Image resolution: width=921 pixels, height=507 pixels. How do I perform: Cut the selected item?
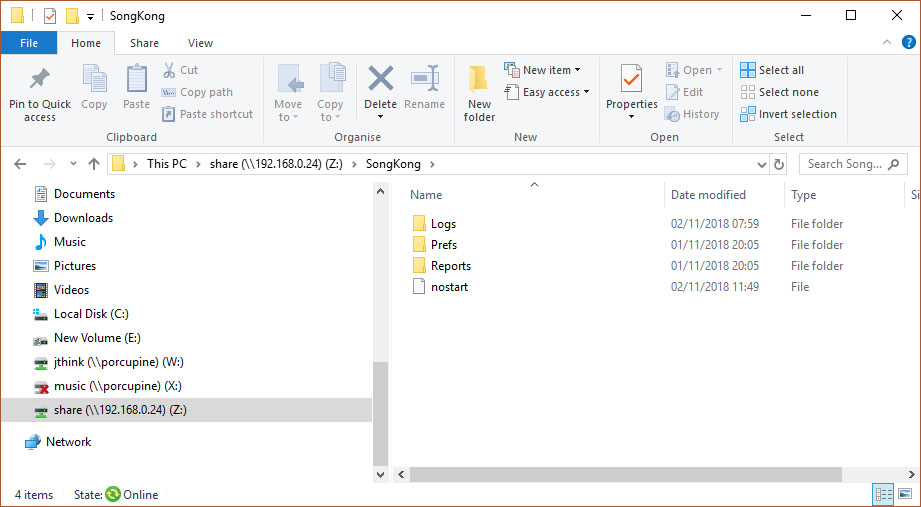[x=181, y=70]
